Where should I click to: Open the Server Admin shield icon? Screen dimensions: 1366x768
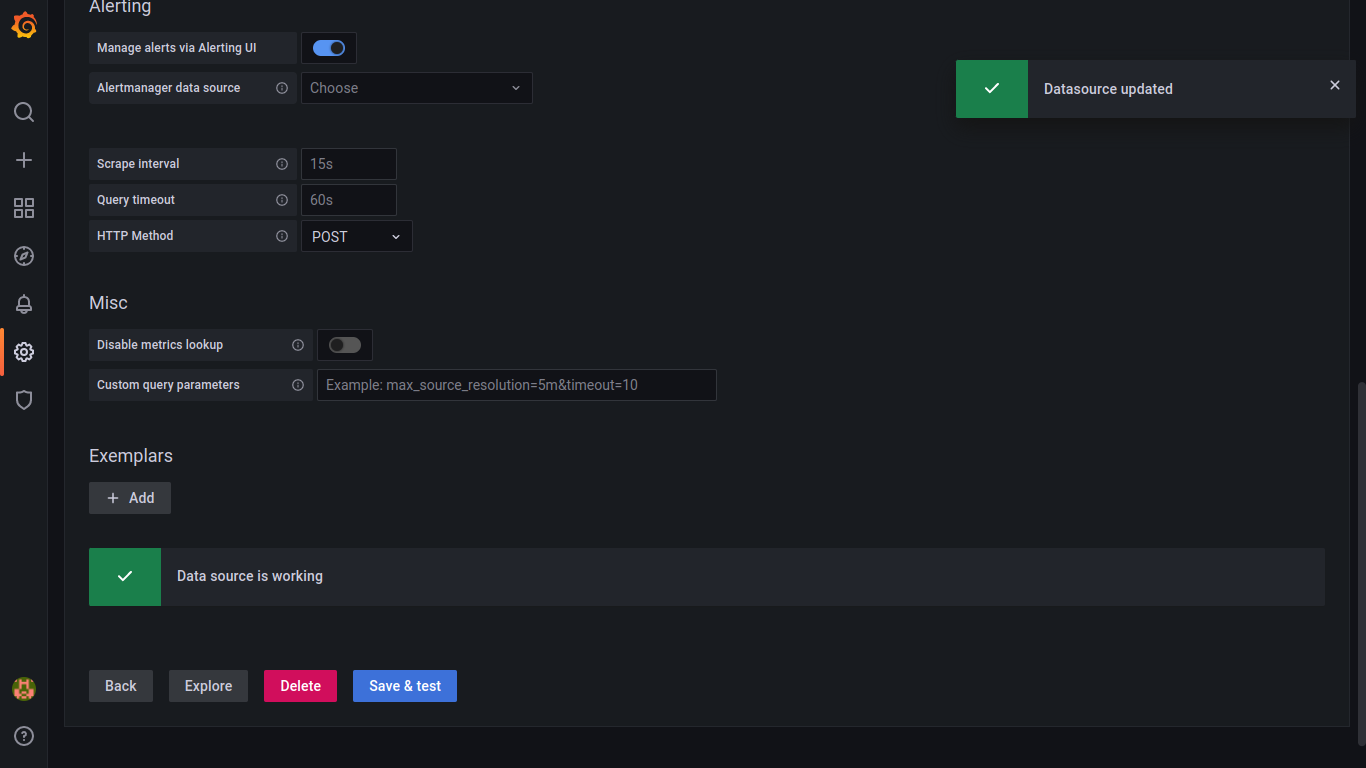24,400
